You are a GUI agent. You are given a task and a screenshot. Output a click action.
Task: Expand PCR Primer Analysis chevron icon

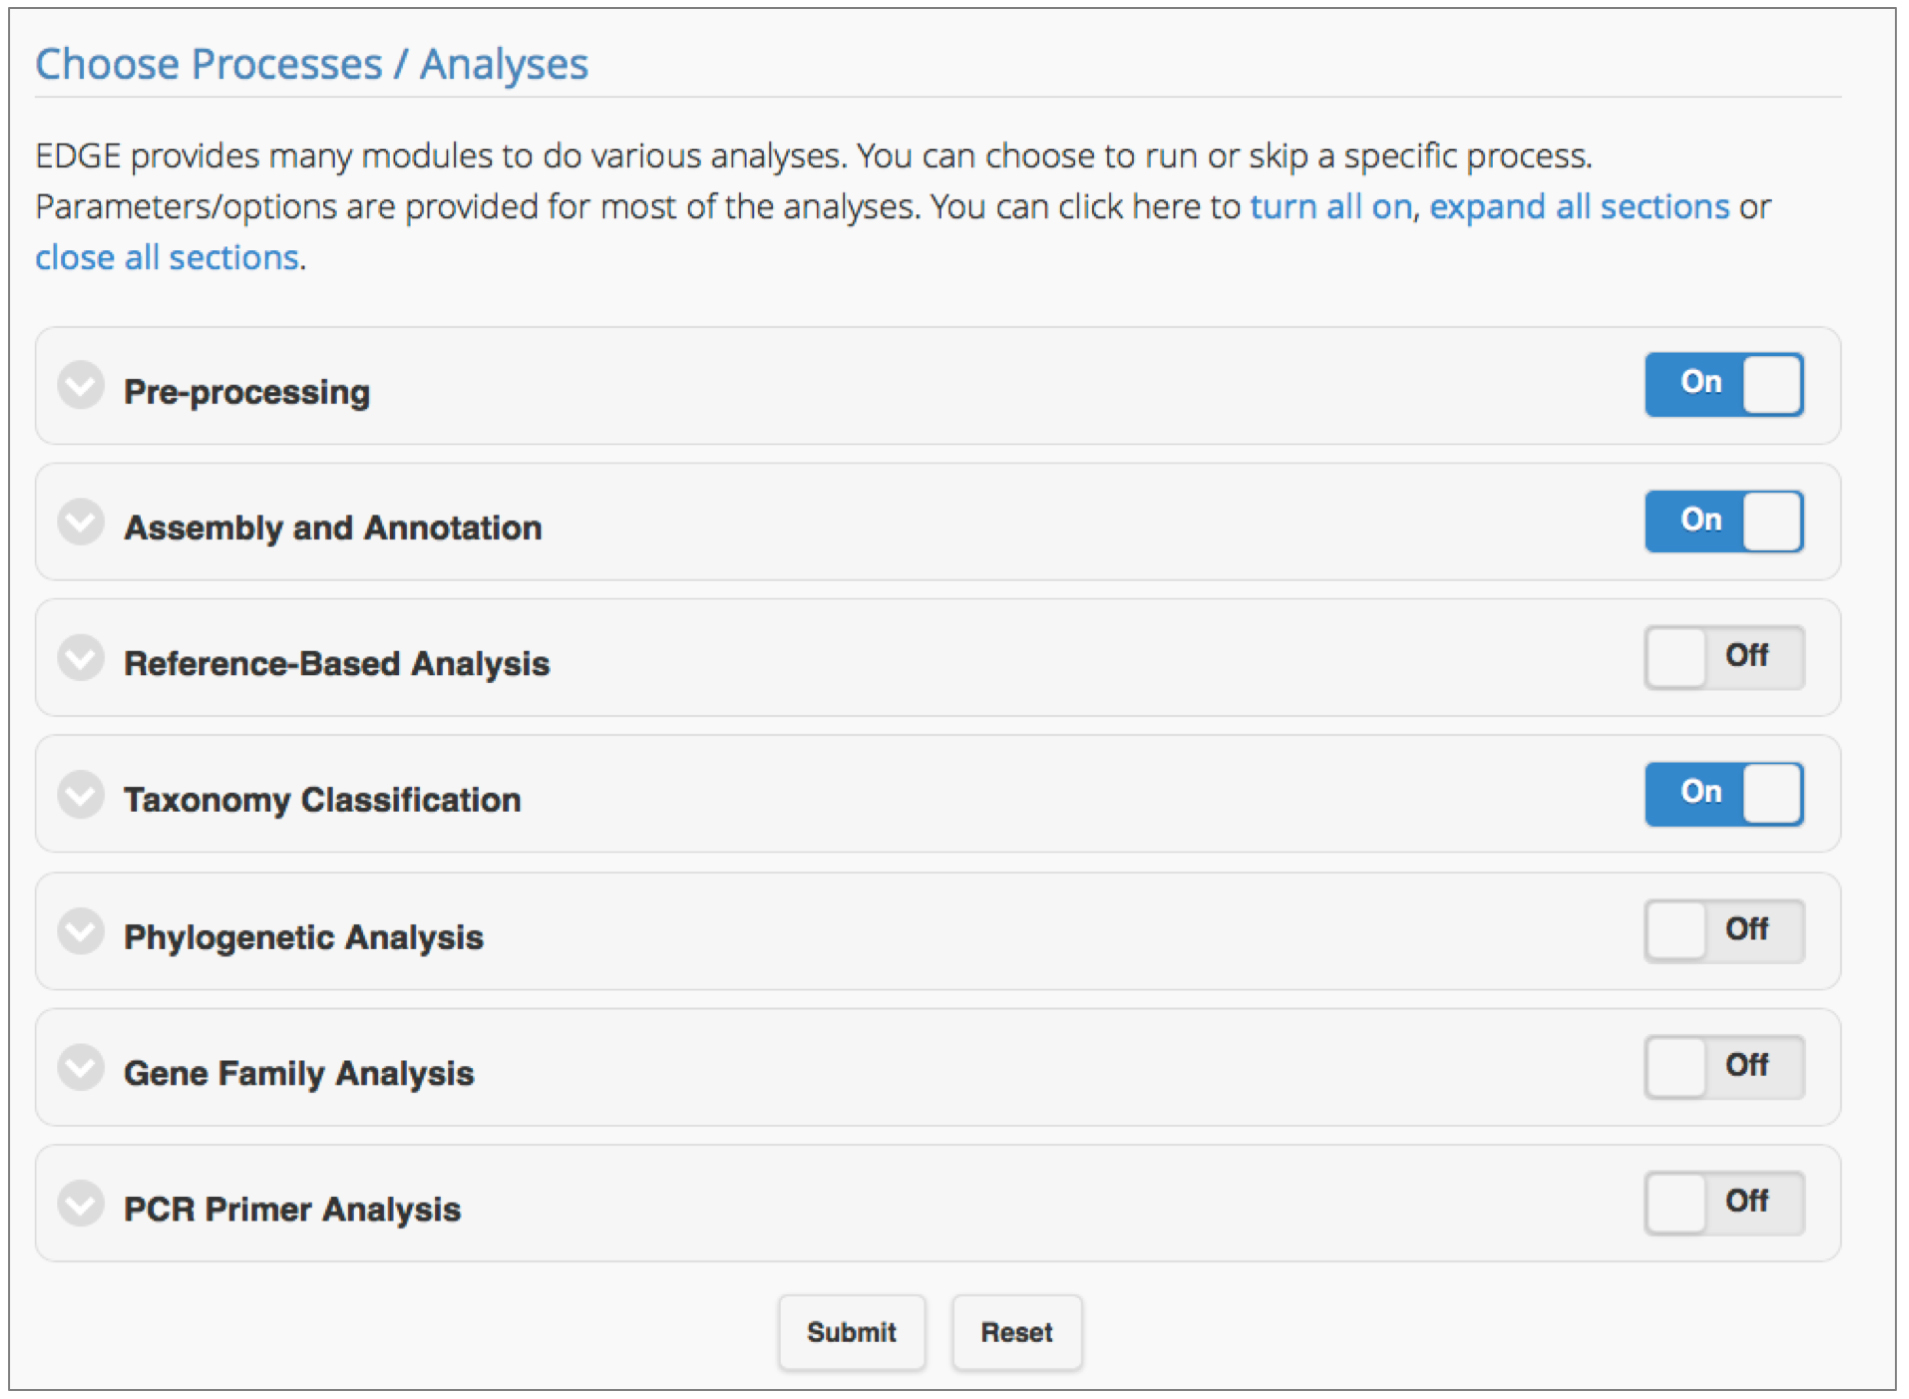click(x=81, y=1204)
